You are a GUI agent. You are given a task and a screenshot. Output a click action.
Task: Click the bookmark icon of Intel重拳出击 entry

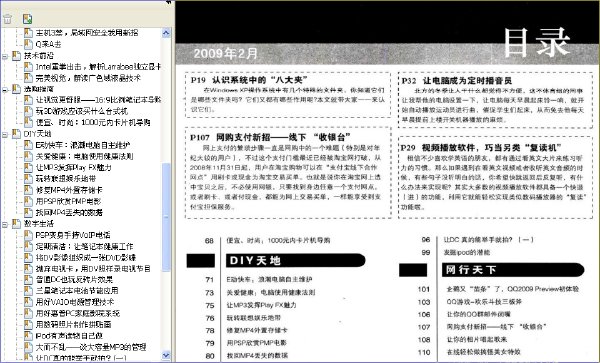[x=28, y=67]
